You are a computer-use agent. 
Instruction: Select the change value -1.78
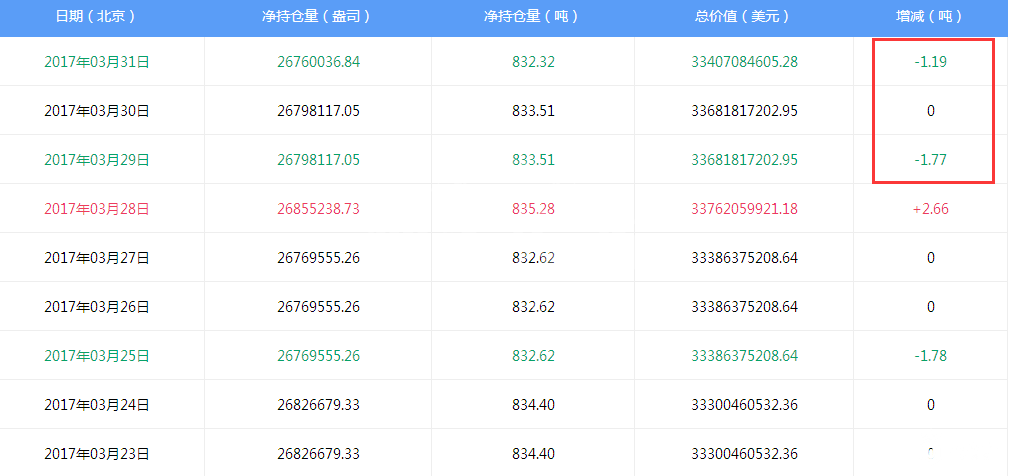point(930,356)
